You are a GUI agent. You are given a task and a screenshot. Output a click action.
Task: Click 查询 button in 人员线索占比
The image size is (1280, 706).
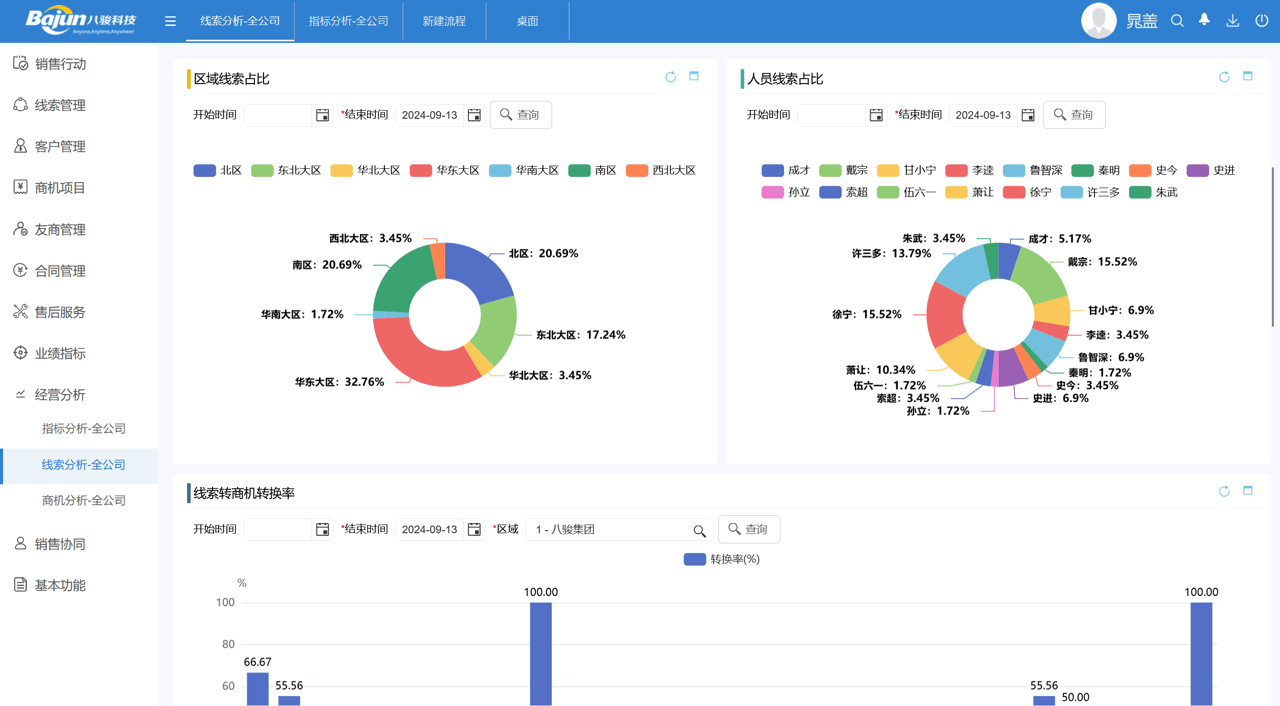[x=1074, y=115]
